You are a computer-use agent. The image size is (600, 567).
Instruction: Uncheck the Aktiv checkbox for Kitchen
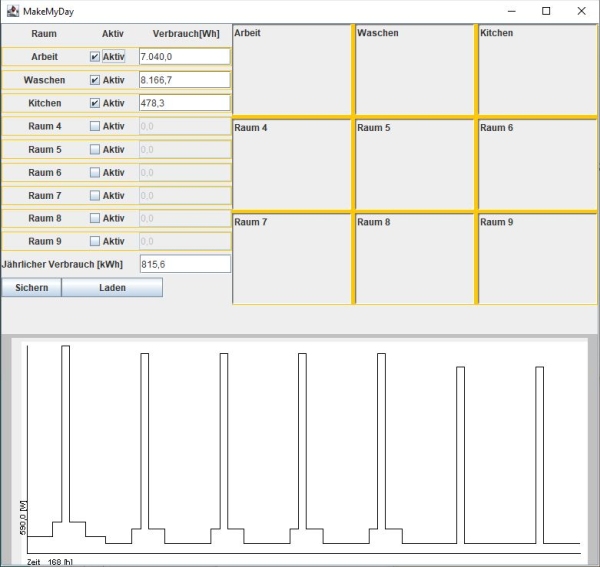[x=95, y=103]
